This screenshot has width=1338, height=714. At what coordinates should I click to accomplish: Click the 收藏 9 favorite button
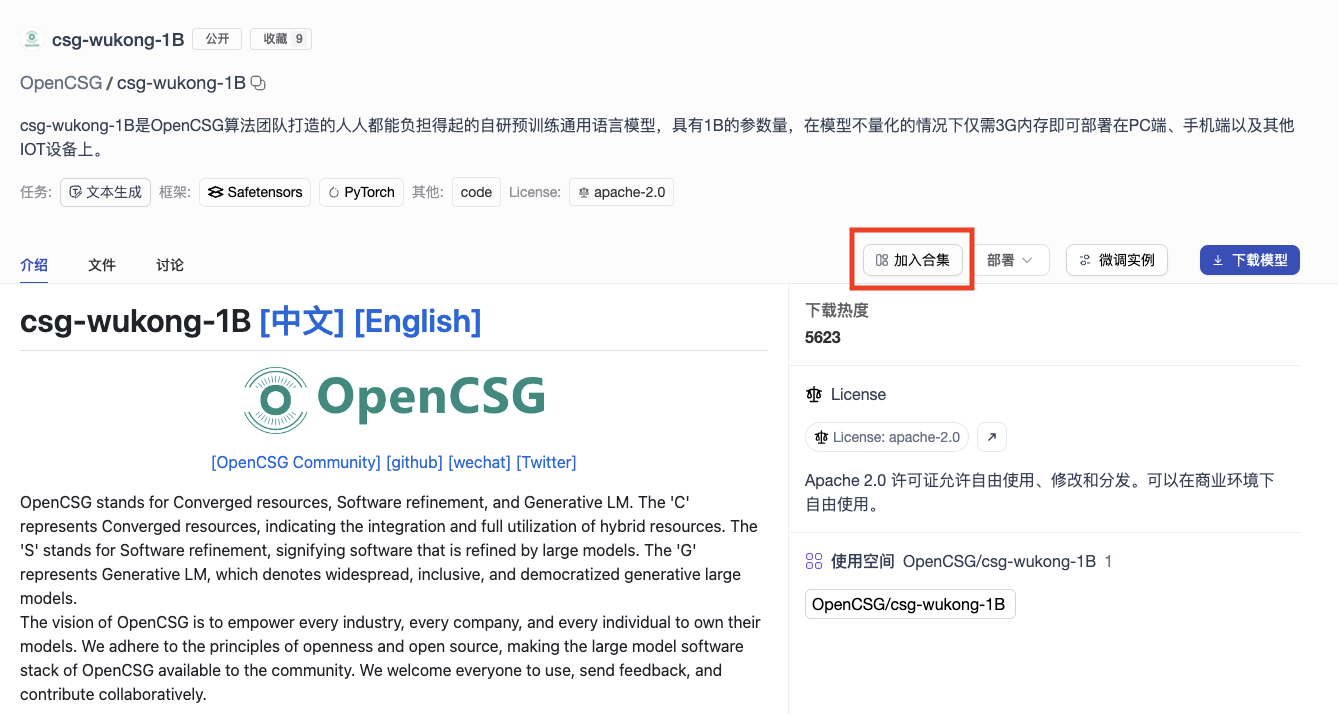(281, 39)
